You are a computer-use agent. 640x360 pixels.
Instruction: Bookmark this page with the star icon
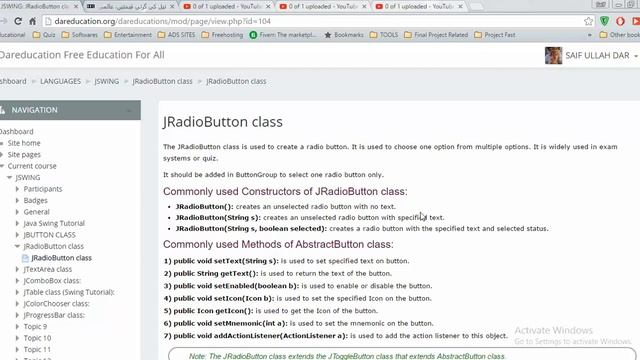click(x=588, y=21)
